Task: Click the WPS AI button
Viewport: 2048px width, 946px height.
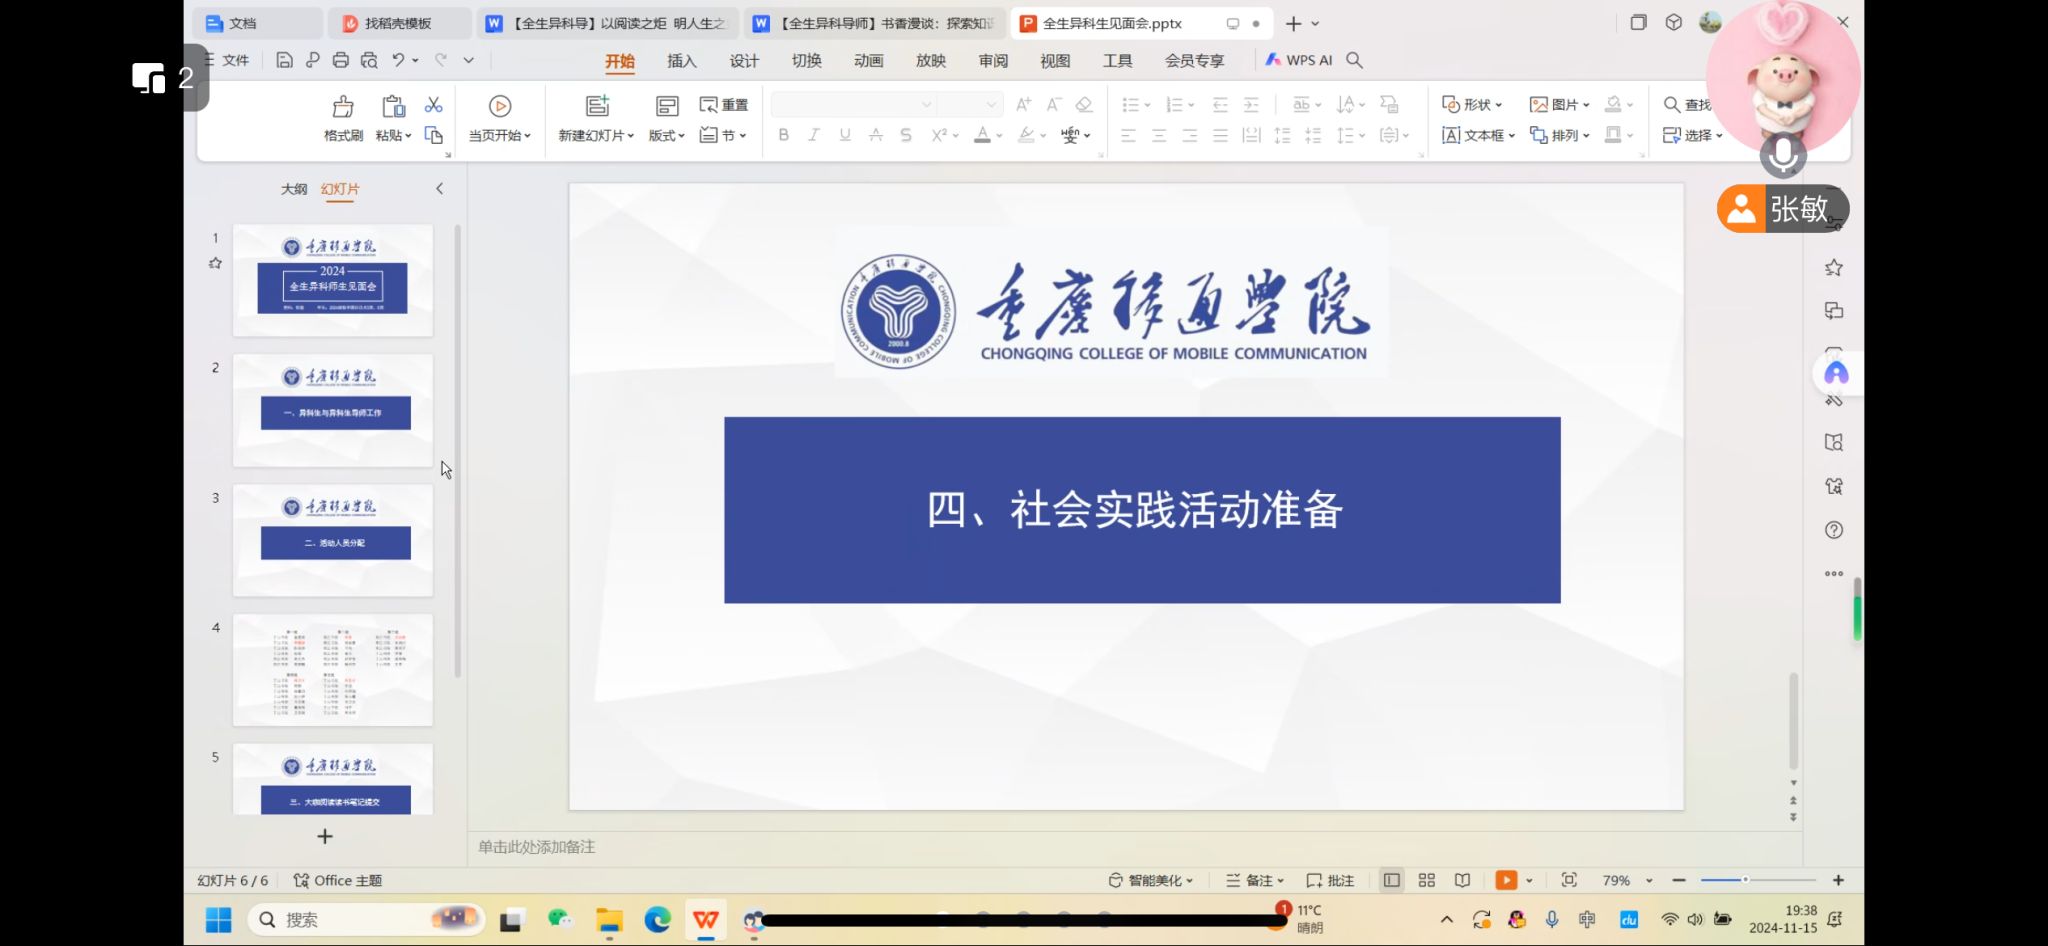Action: point(1299,60)
